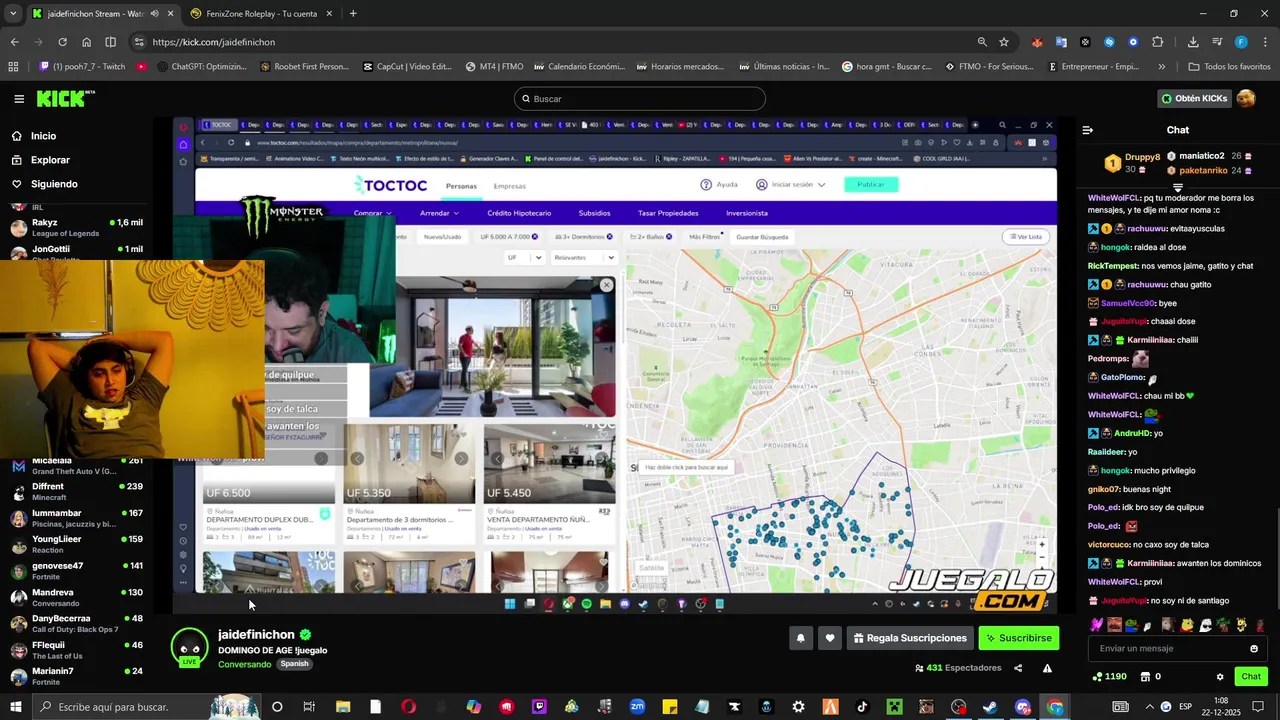Screen dimensions: 1280x720
Task: Open DanyBecerraa channel in sidebar
Action: [x=76, y=623]
